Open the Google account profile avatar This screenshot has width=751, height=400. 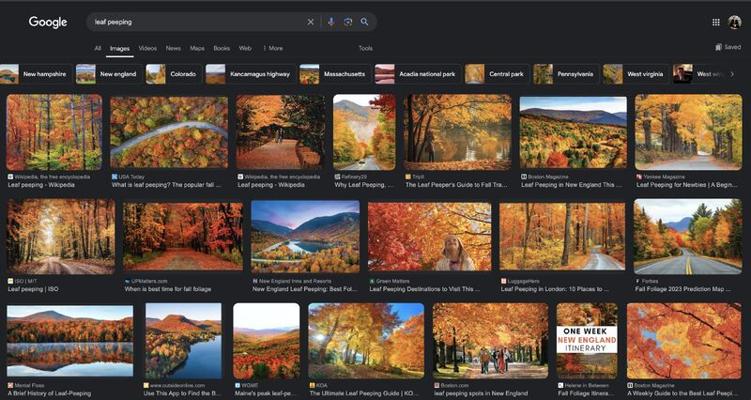click(x=735, y=22)
